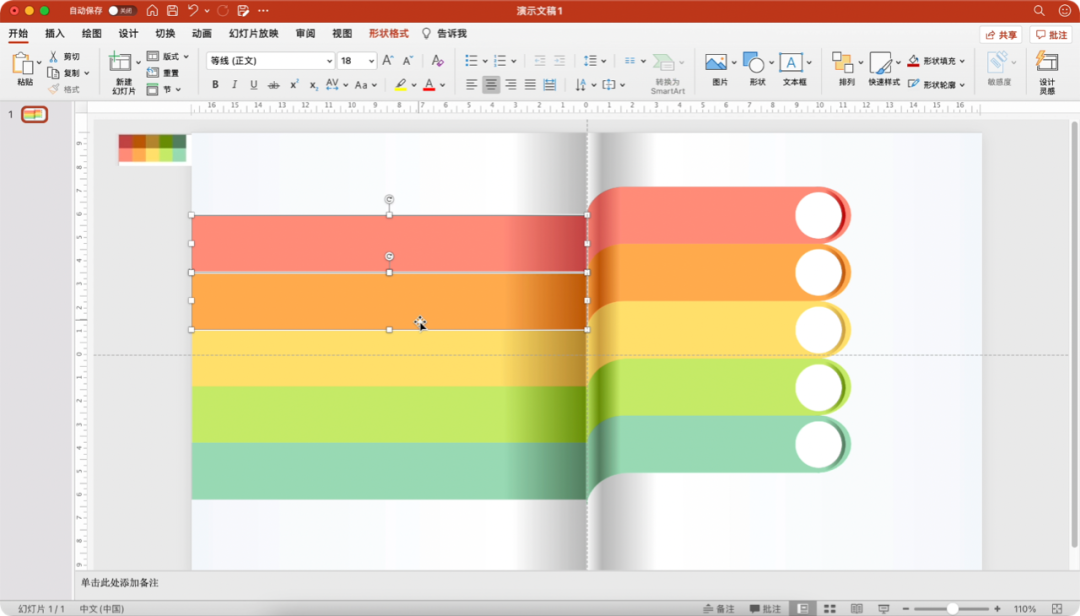Image resolution: width=1080 pixels, height=616 pixels.
Task: Create a new slide with 新建幻灯片
Action: click(x=121, y=72)
